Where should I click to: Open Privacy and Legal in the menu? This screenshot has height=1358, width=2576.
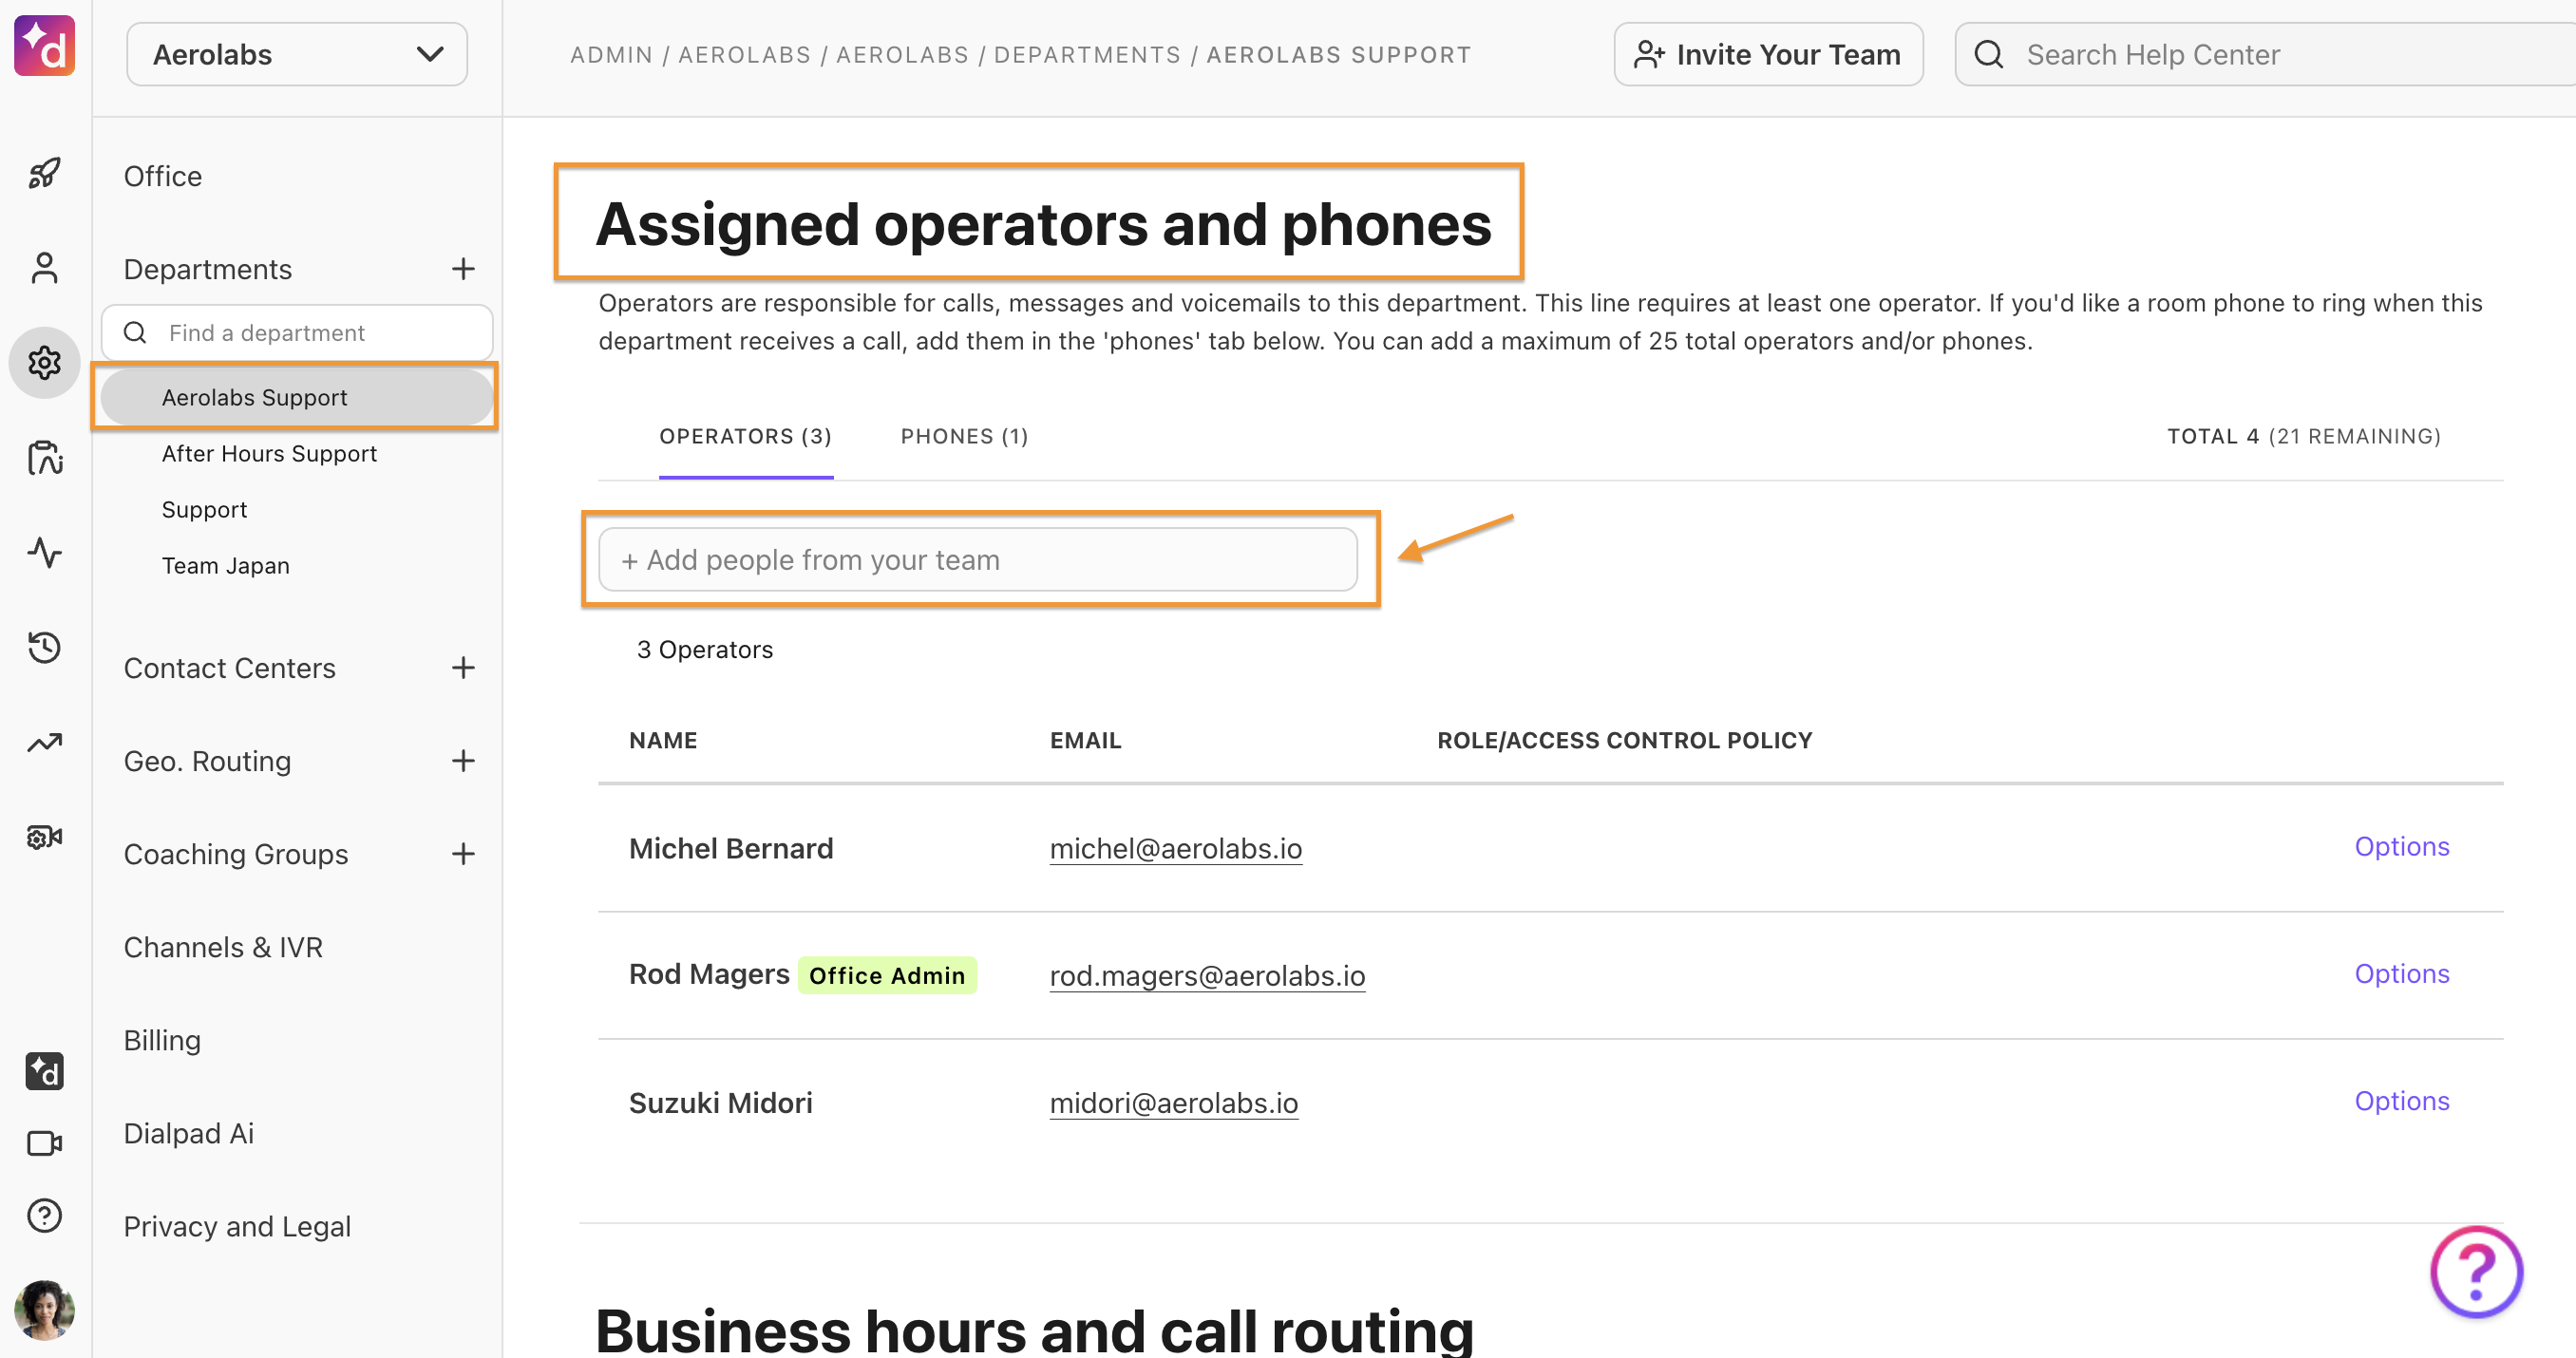pyautogui.click(x=237, y=1226)
